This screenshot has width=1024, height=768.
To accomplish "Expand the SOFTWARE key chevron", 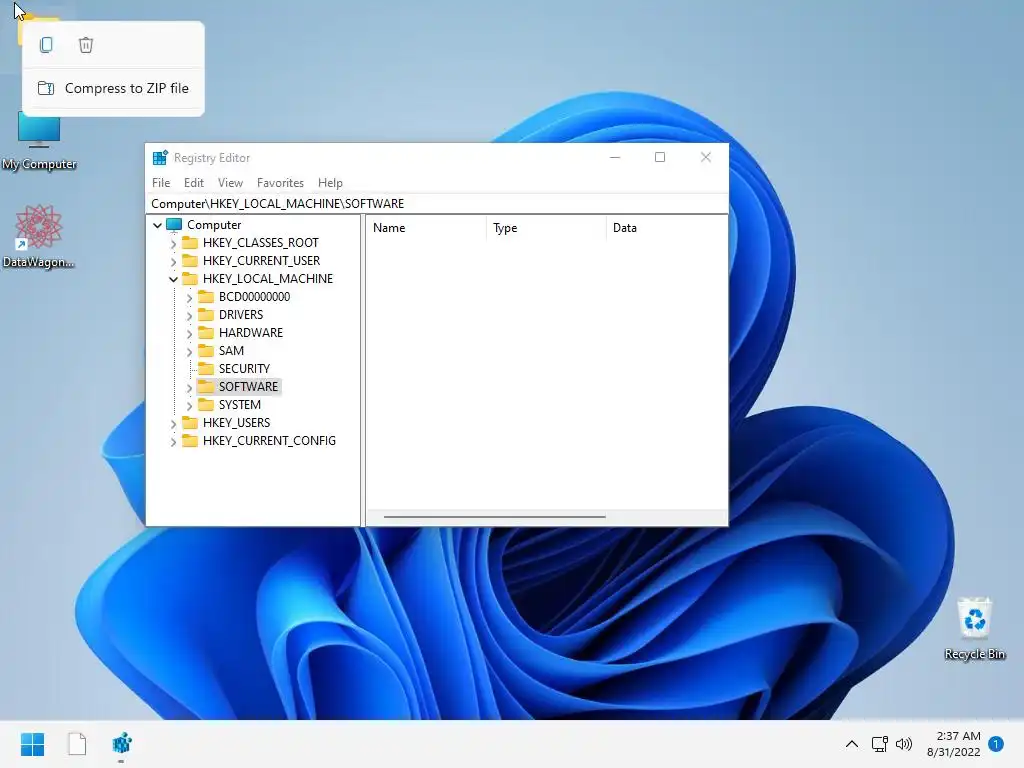I will [189, 387].
